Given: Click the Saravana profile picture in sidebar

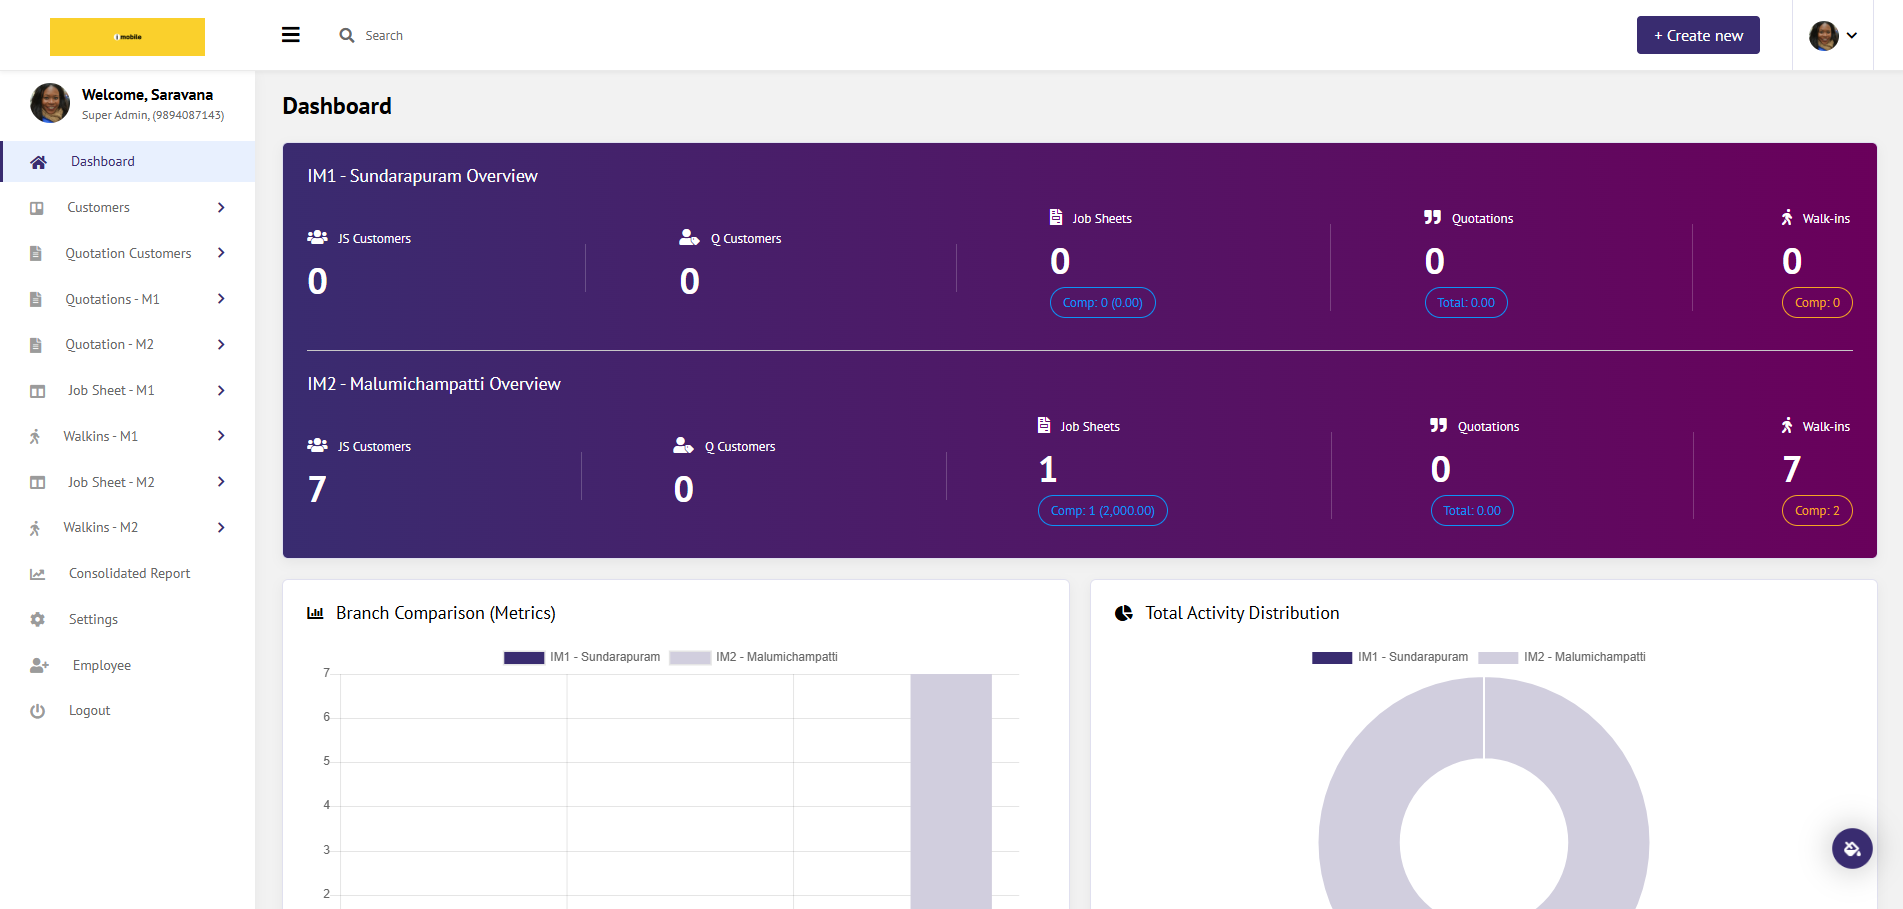Looking at the screenshot, I should (50, 103).
